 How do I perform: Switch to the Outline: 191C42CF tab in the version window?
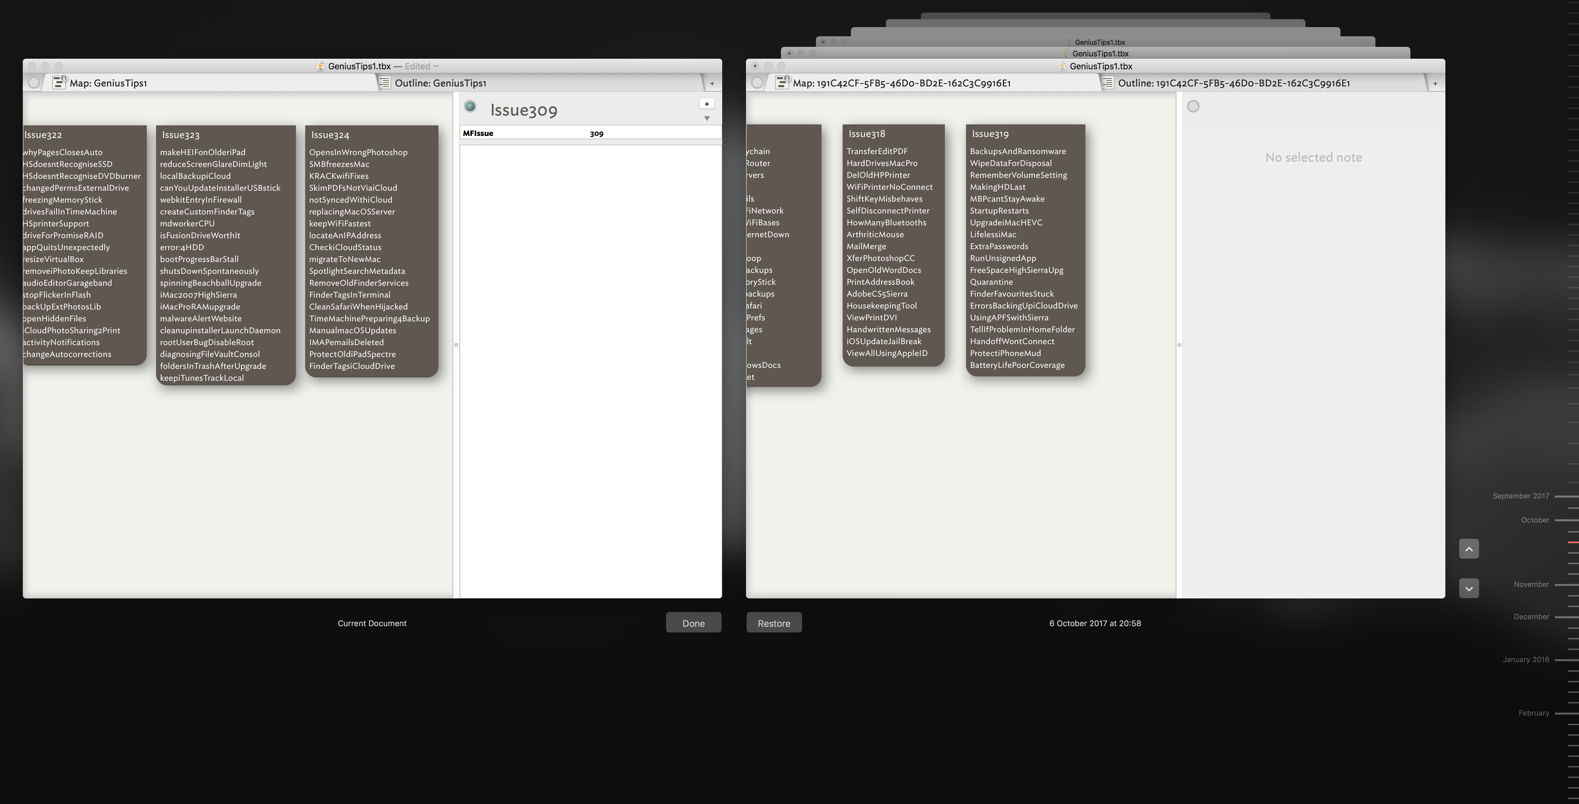coord(1233,83)
